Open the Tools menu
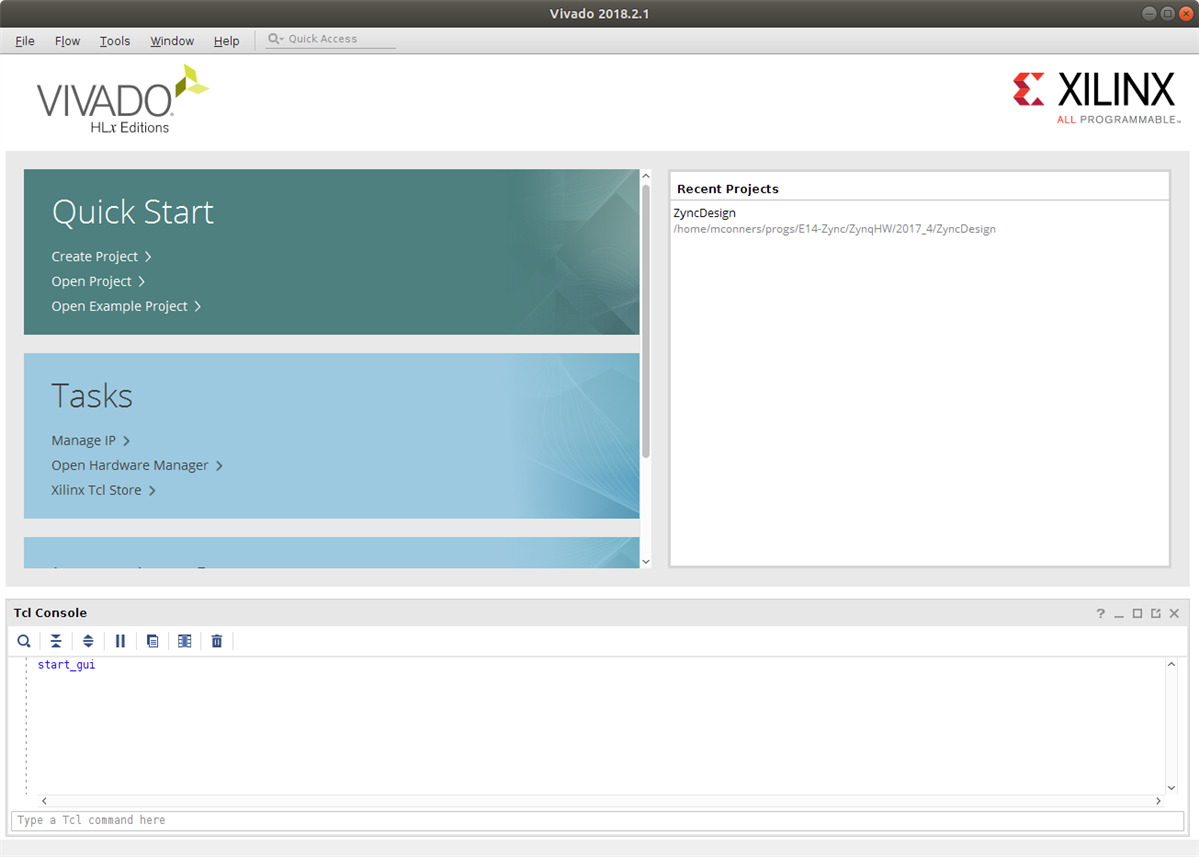Screen dimensions: 1199x857 pyautogui.click(x=115, y=41)
